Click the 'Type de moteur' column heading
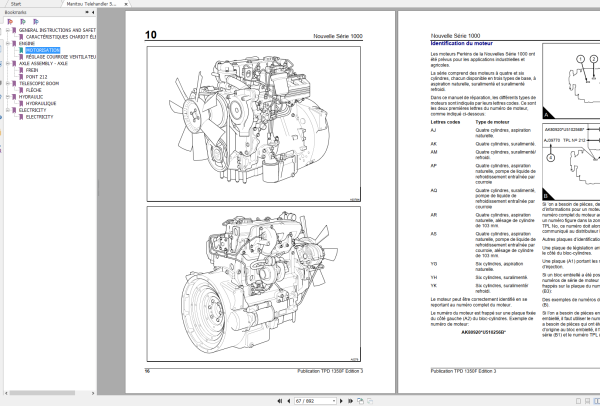Viewport: 600px width, 406px height. coord(492,122)
